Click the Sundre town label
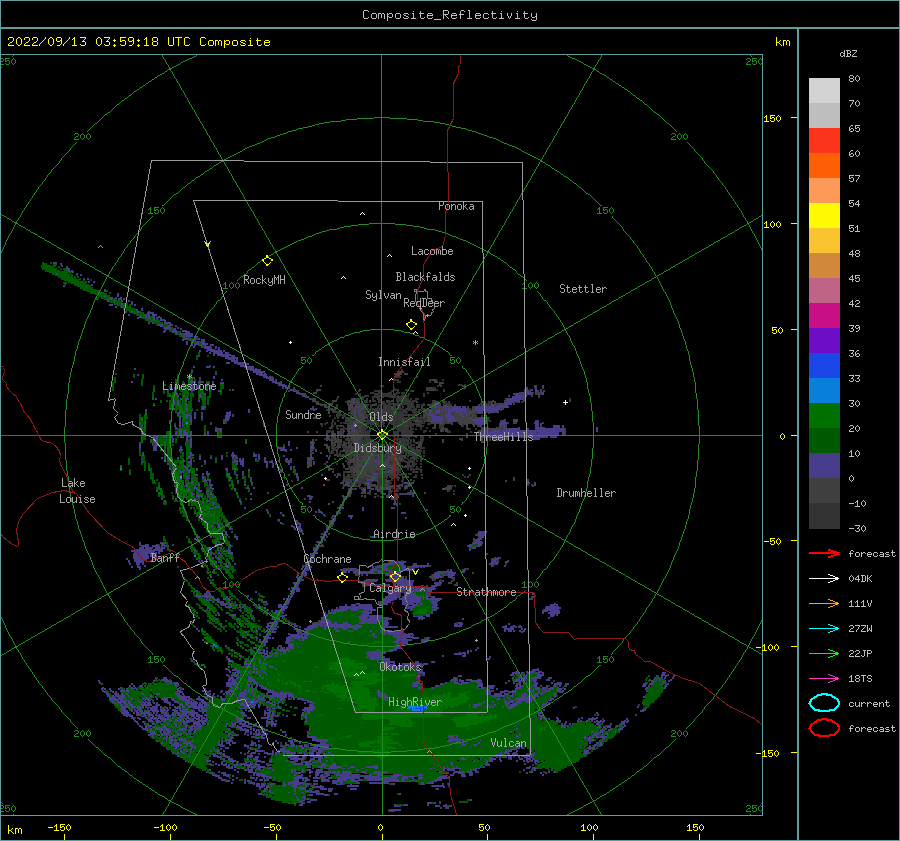 click(x=303, y=414)
